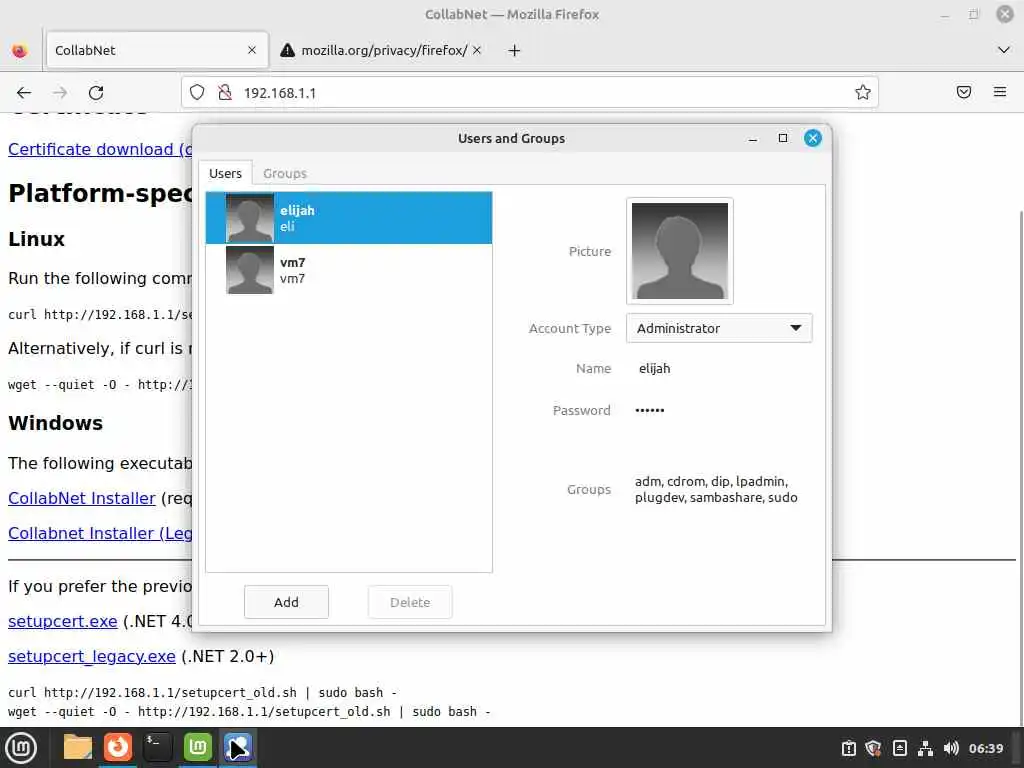The width and height of the screenshot is (1024, 768).
Task: Open the Terminal from the panel
Action: point(158,747)
